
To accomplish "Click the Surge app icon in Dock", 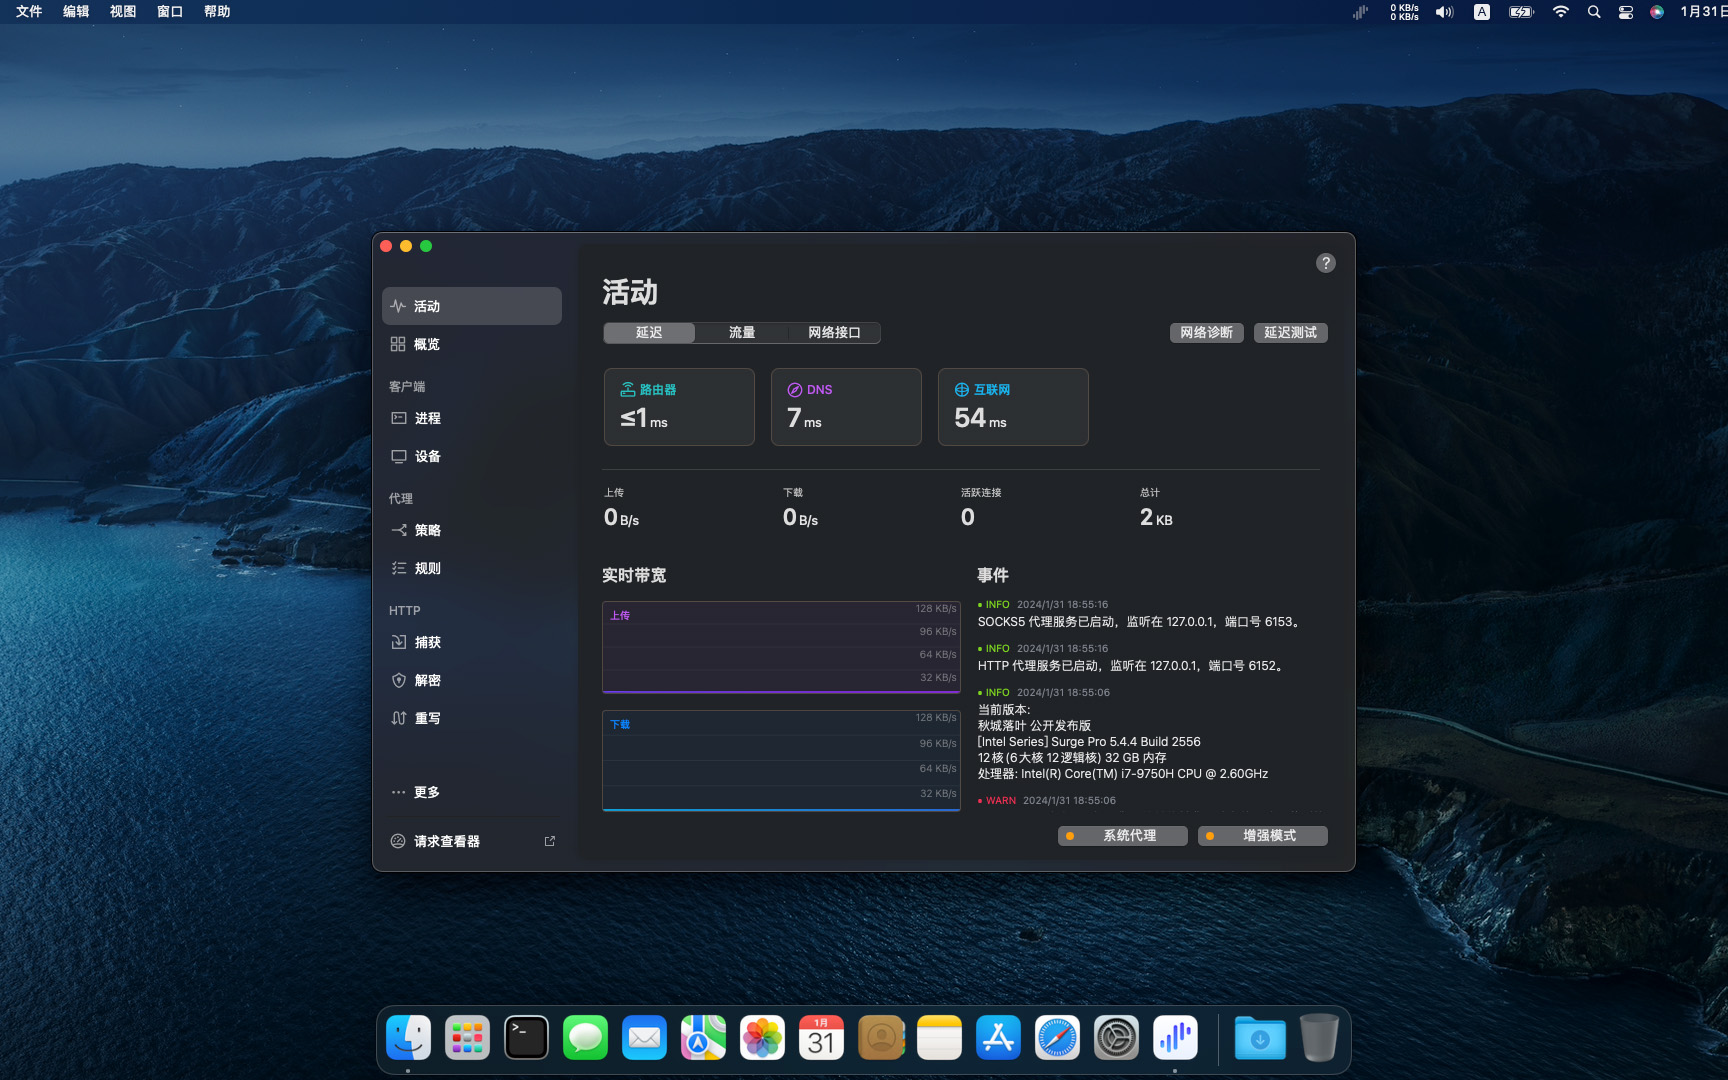I will [1175, 1038].
